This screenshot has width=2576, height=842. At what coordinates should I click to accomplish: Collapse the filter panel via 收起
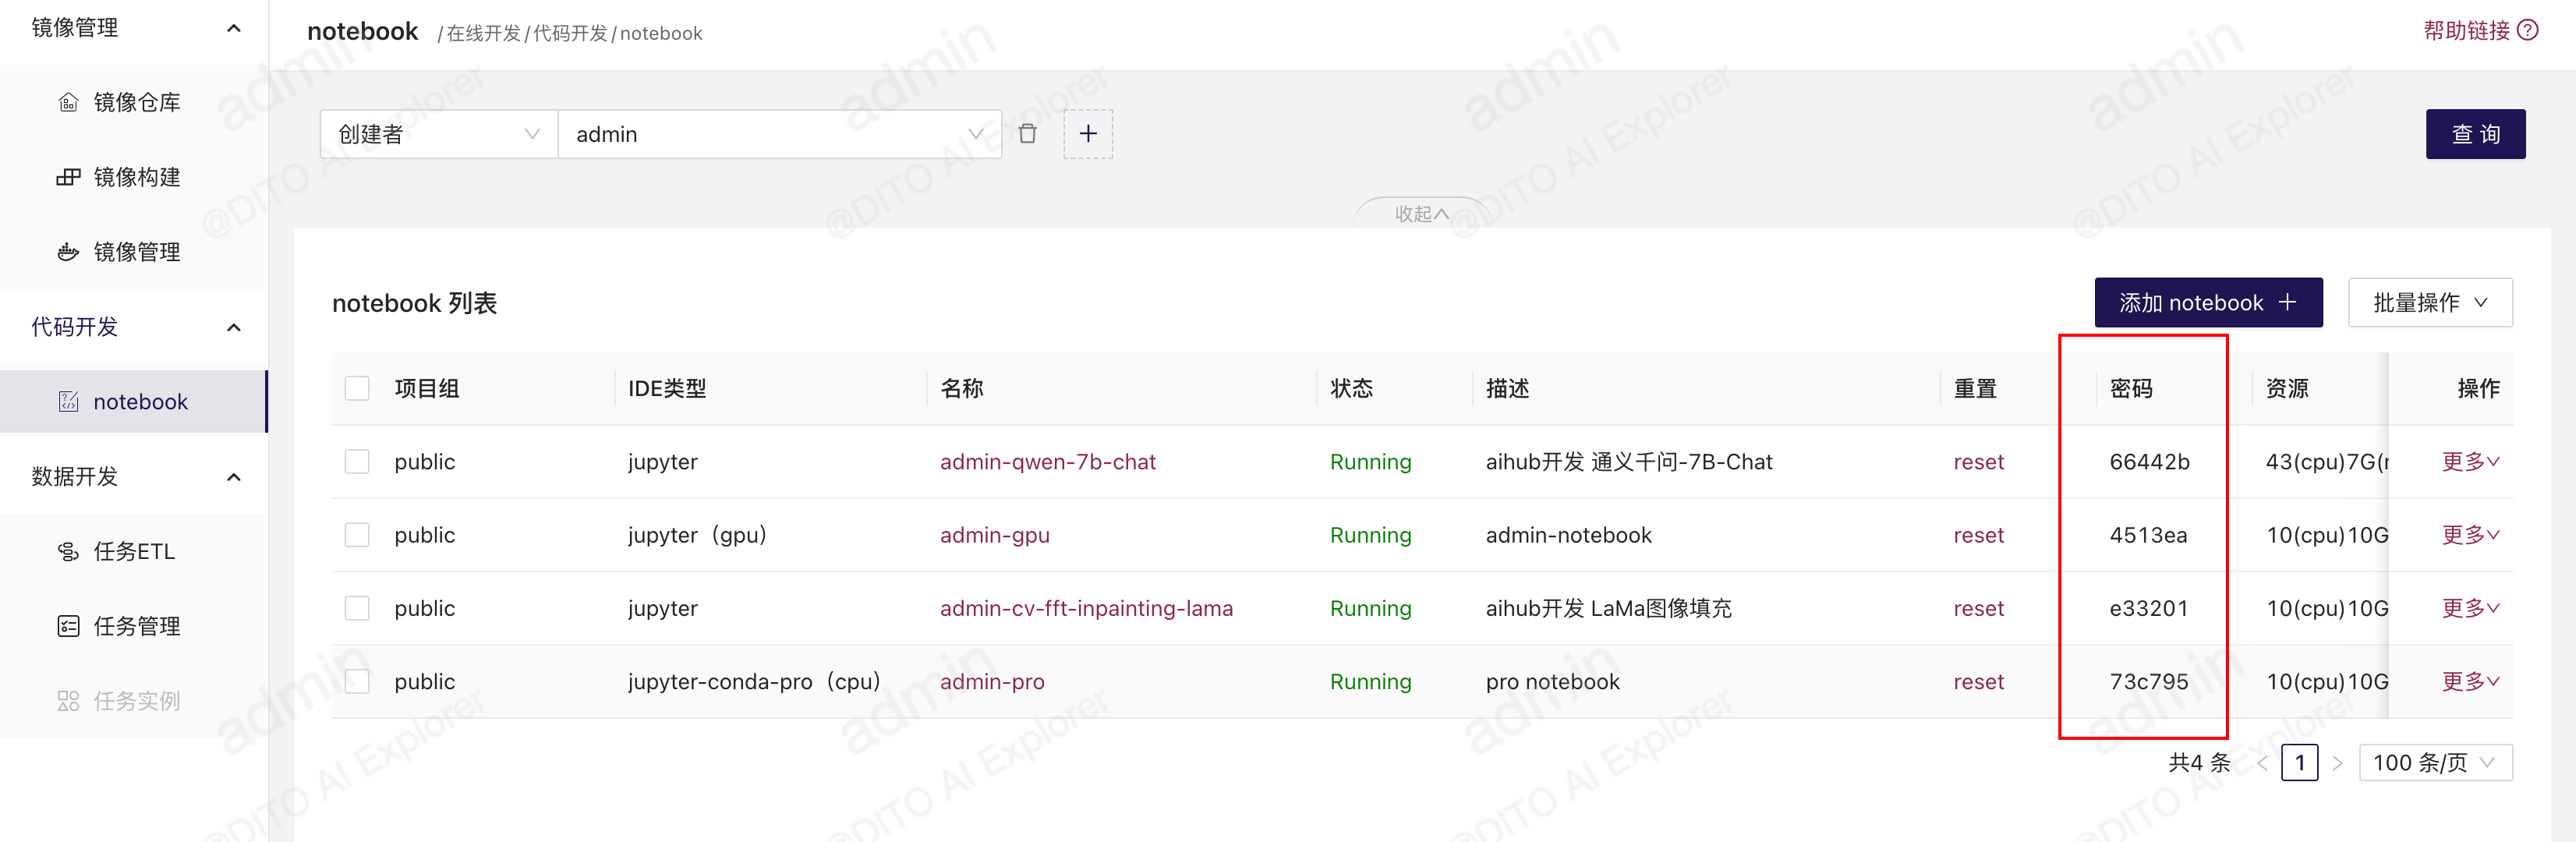[x=1421, y=214]
